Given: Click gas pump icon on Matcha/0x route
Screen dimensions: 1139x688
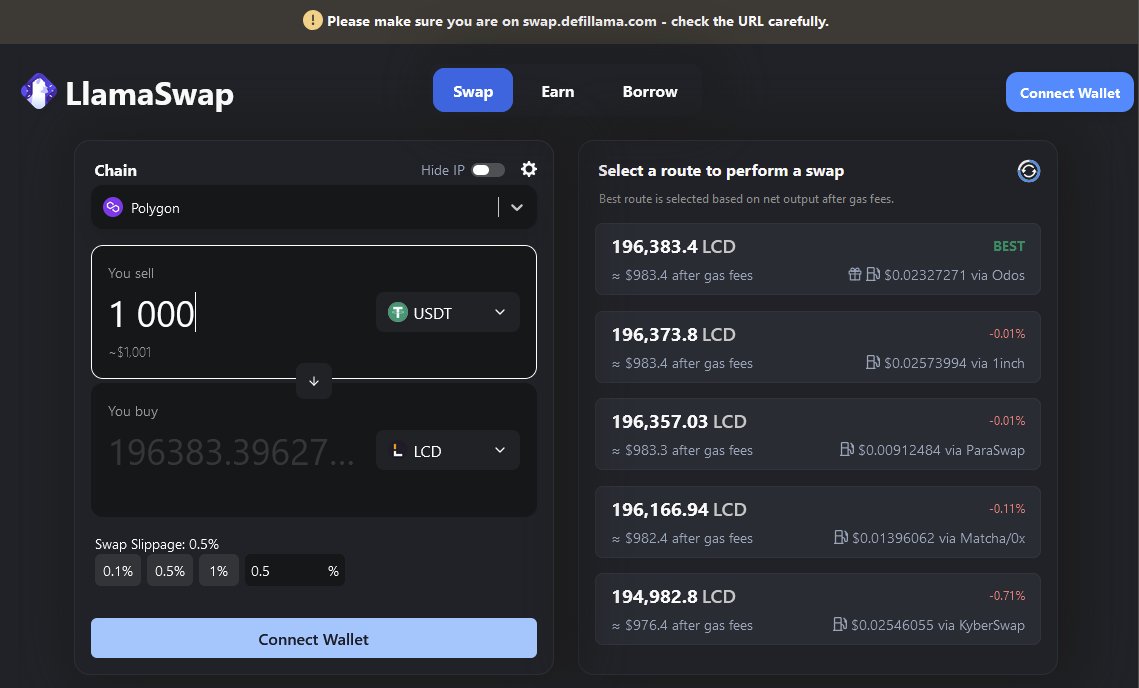Looking at the screenshot, I should pos(840,537).
